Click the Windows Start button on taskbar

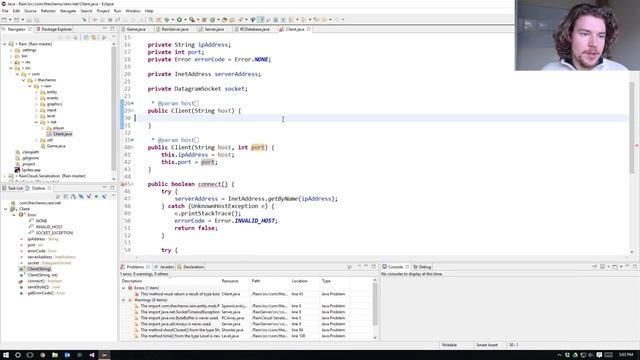(6, 355)
